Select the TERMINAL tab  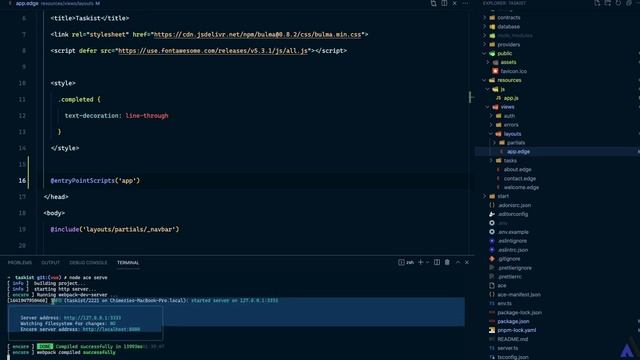[x=128, y=262]
